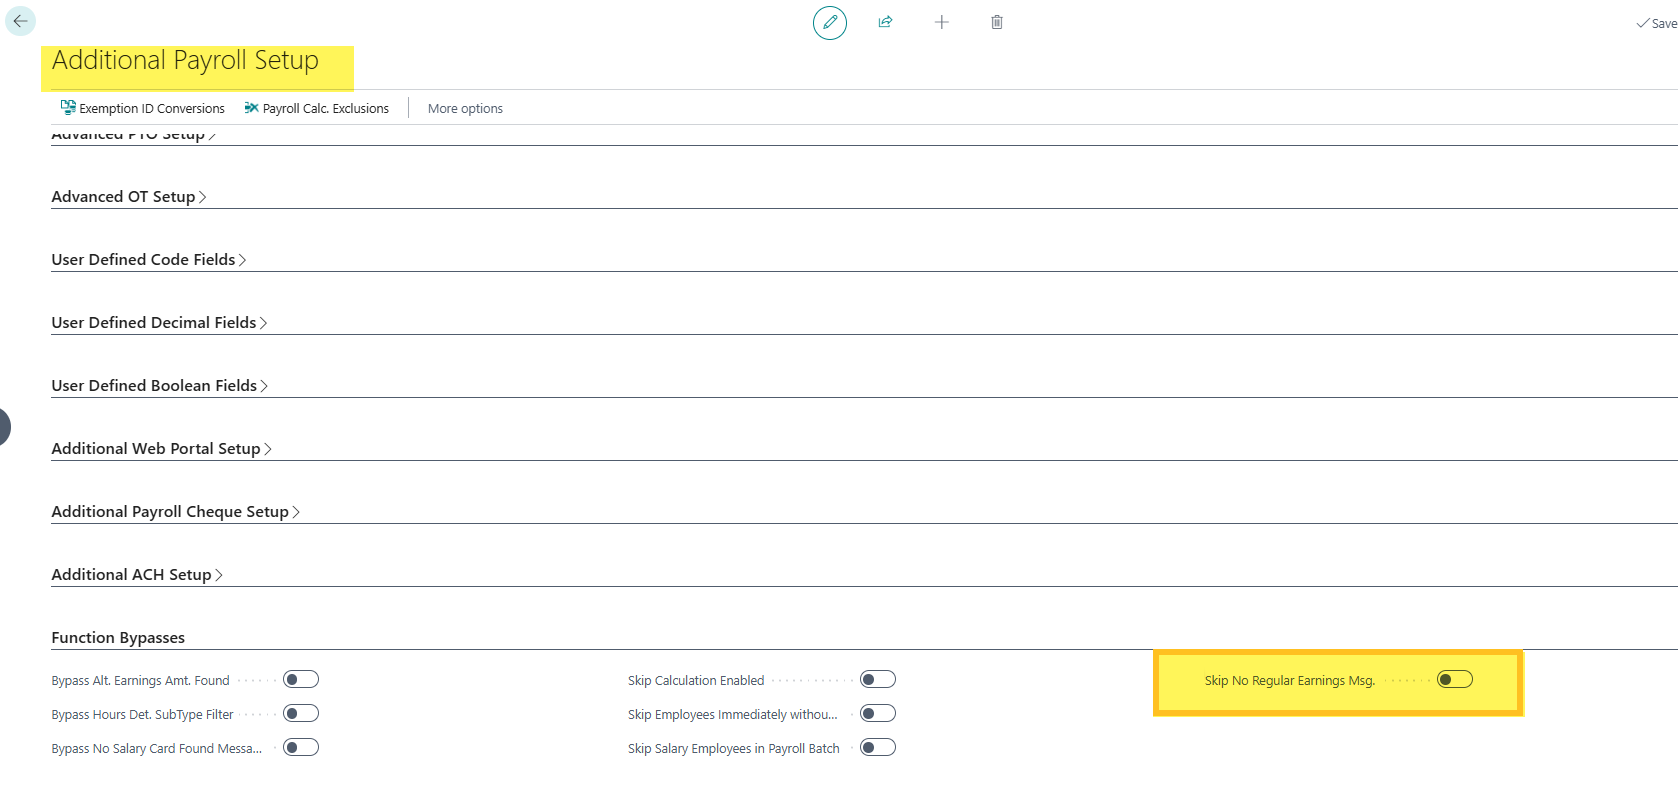Collapse the Function Bypasses section header
This screenshot has width=1678, height=785.
(x=118, y=638)
